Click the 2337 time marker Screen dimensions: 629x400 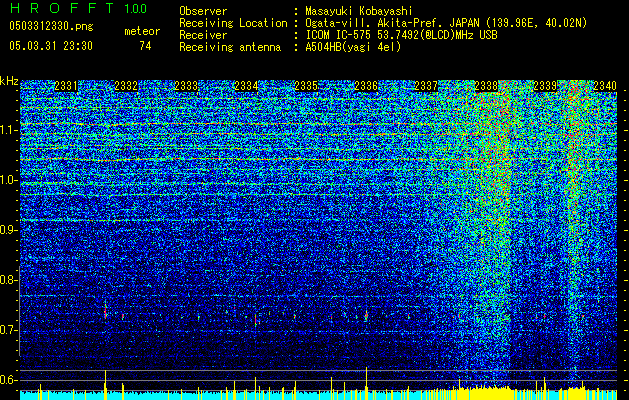(426, 86)
